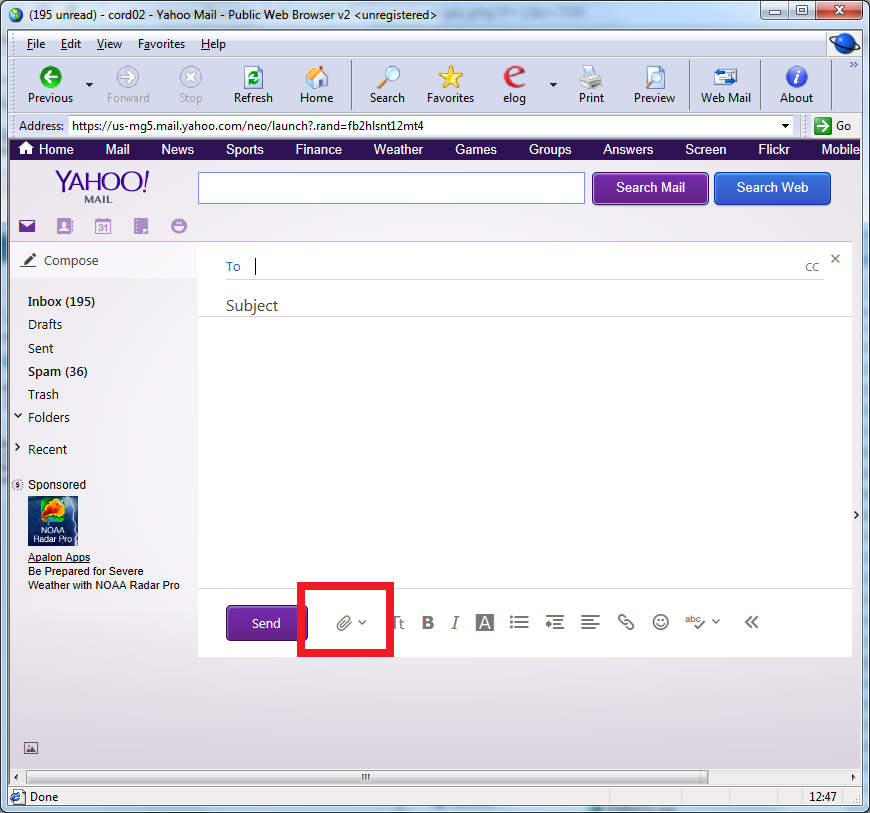This screenshot has height=813, width=870.
Task: Click the green Go button
Action: (x=832, y=126)
